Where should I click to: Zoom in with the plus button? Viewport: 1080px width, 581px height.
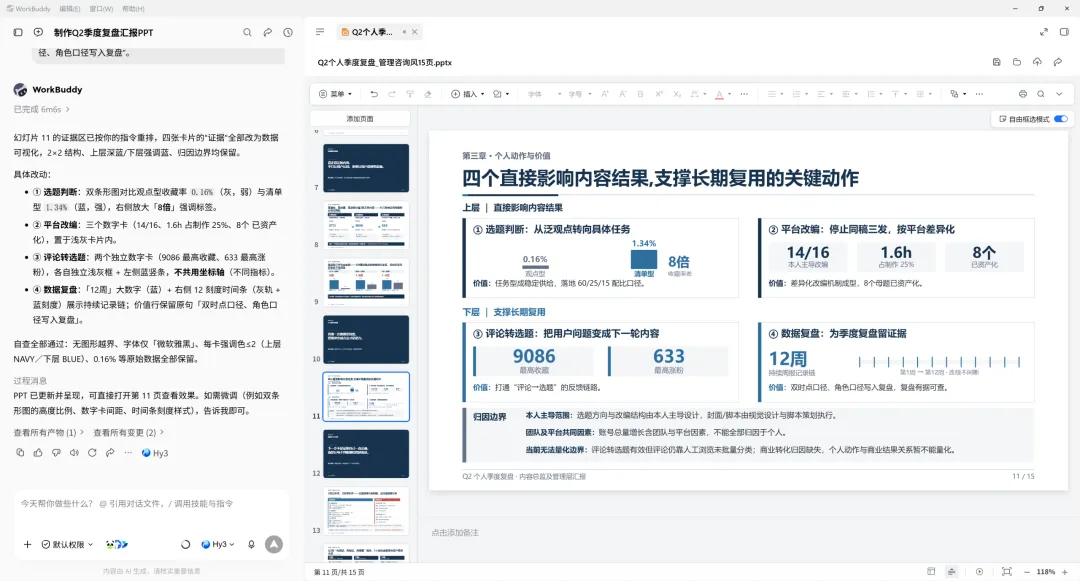point(1065,572)
